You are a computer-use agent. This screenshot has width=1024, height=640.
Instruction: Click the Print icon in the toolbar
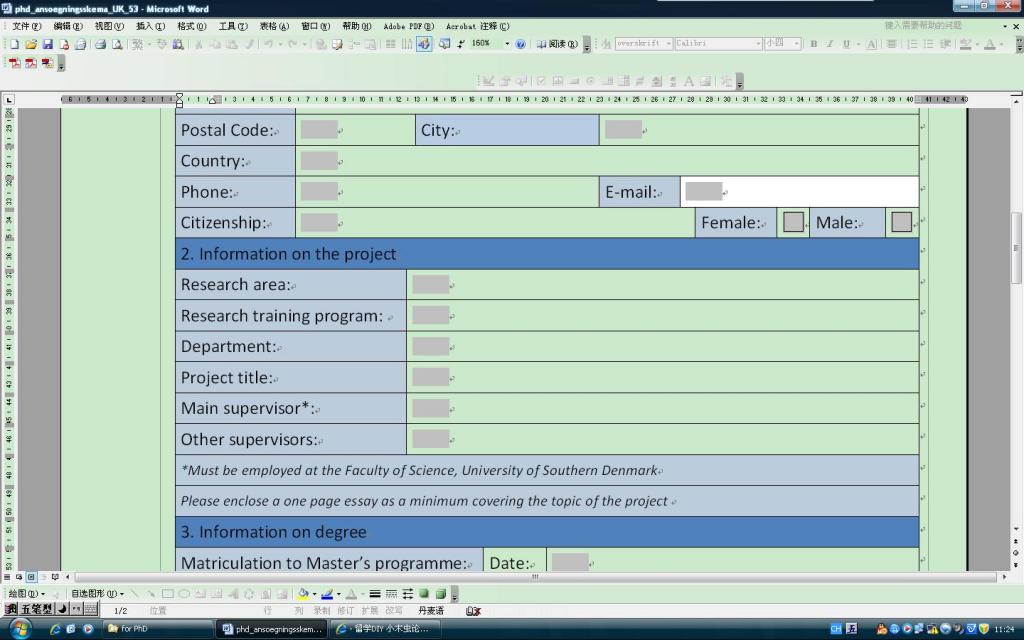[100, 44]
